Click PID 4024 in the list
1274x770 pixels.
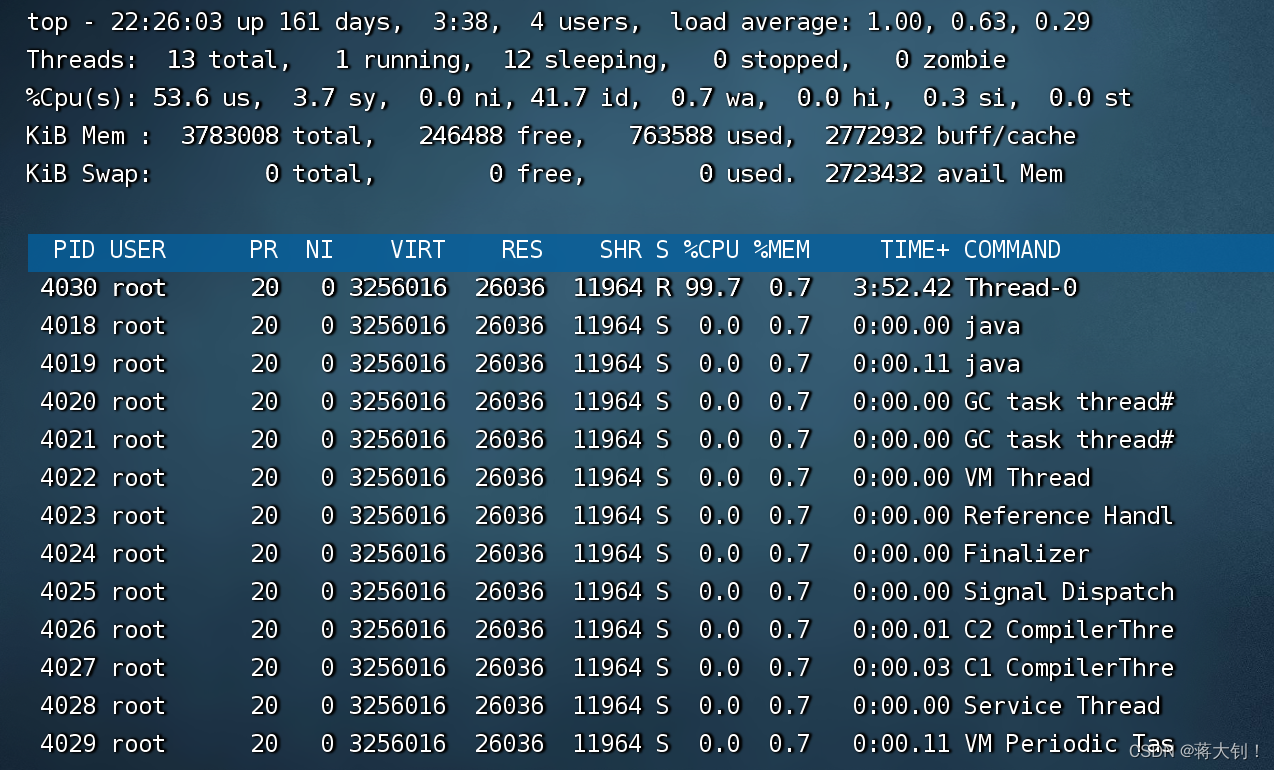pyautogui.click(x=69, y=554)
